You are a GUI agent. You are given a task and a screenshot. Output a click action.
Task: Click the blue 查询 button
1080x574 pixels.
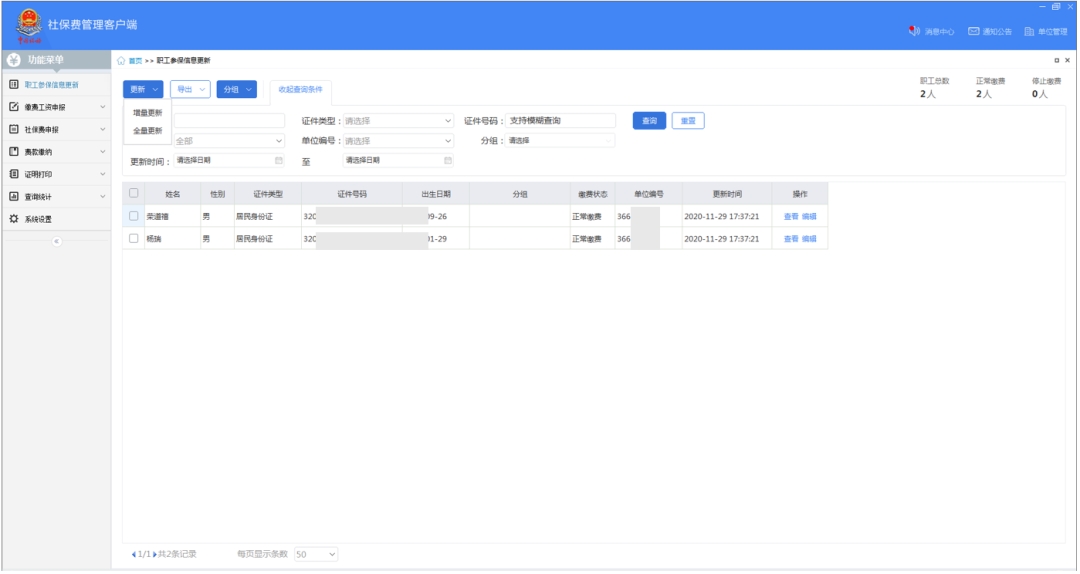click(649, 121)
